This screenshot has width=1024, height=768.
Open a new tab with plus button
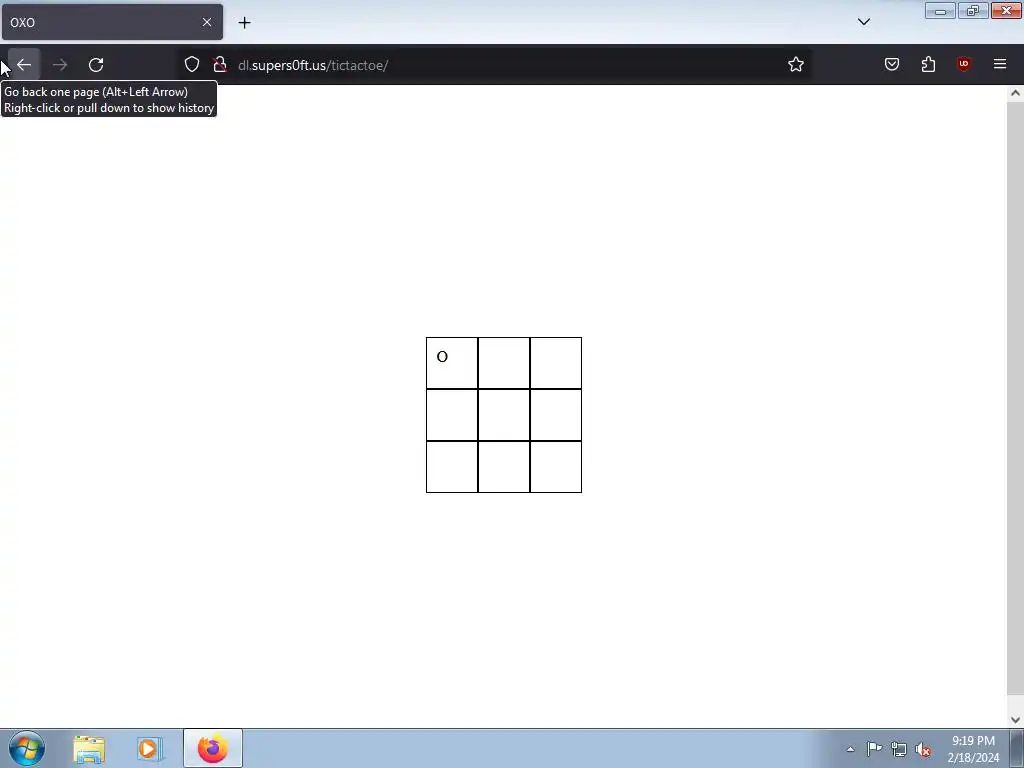(x=244, y=23)
